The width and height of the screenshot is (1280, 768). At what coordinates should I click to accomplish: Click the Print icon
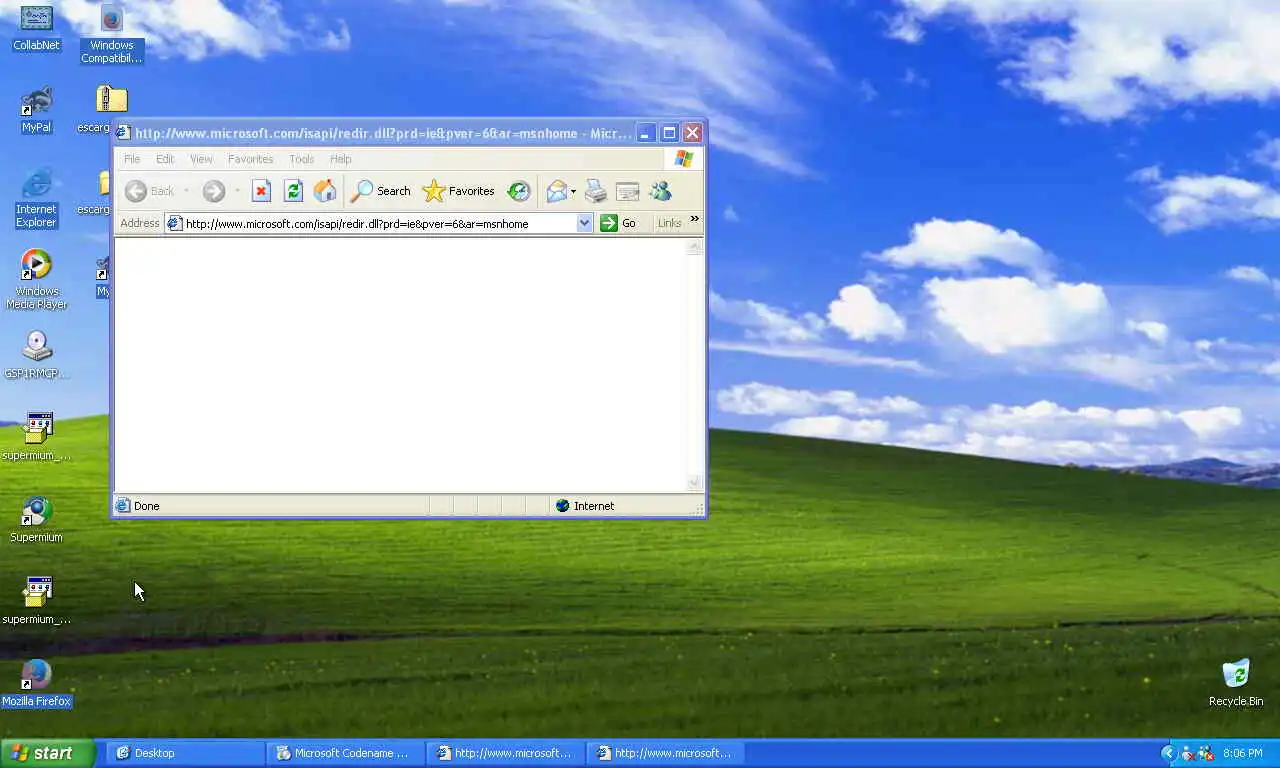point(595,191)
